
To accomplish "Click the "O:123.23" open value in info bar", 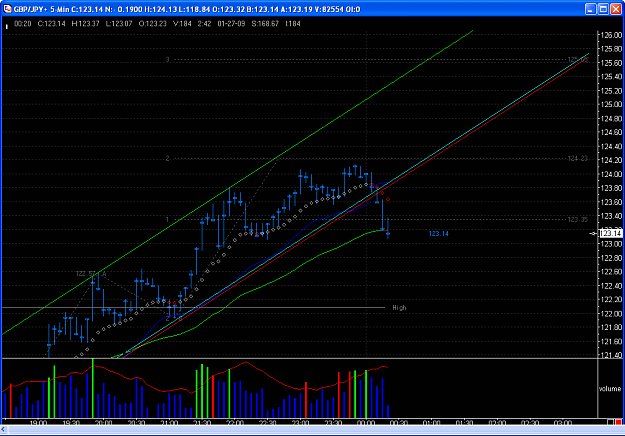I will [x=153, y=24].
